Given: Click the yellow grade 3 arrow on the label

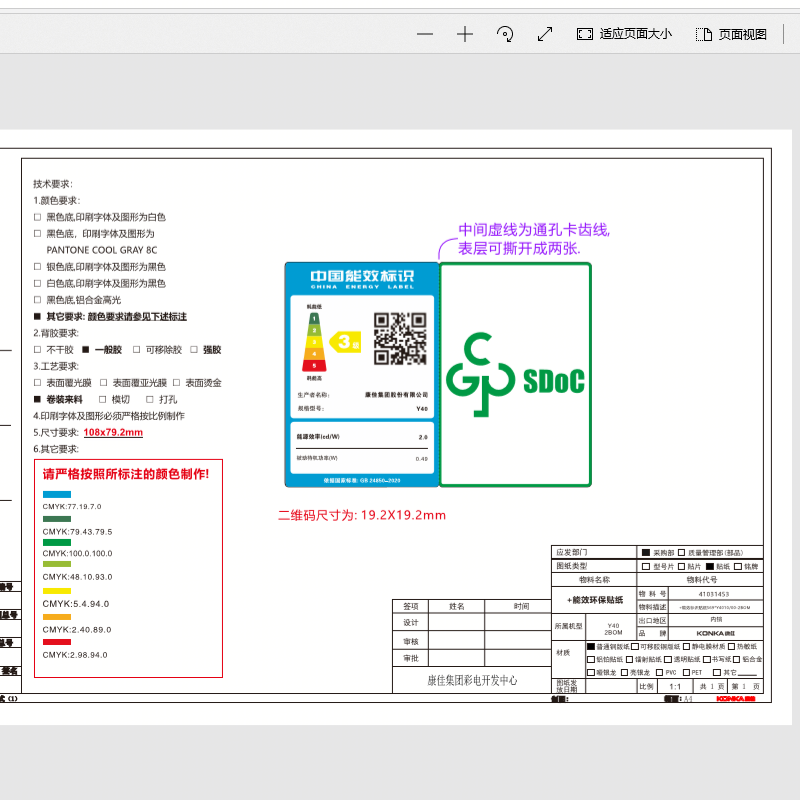Looking at the screenshot, I should (x=345, y=342).
